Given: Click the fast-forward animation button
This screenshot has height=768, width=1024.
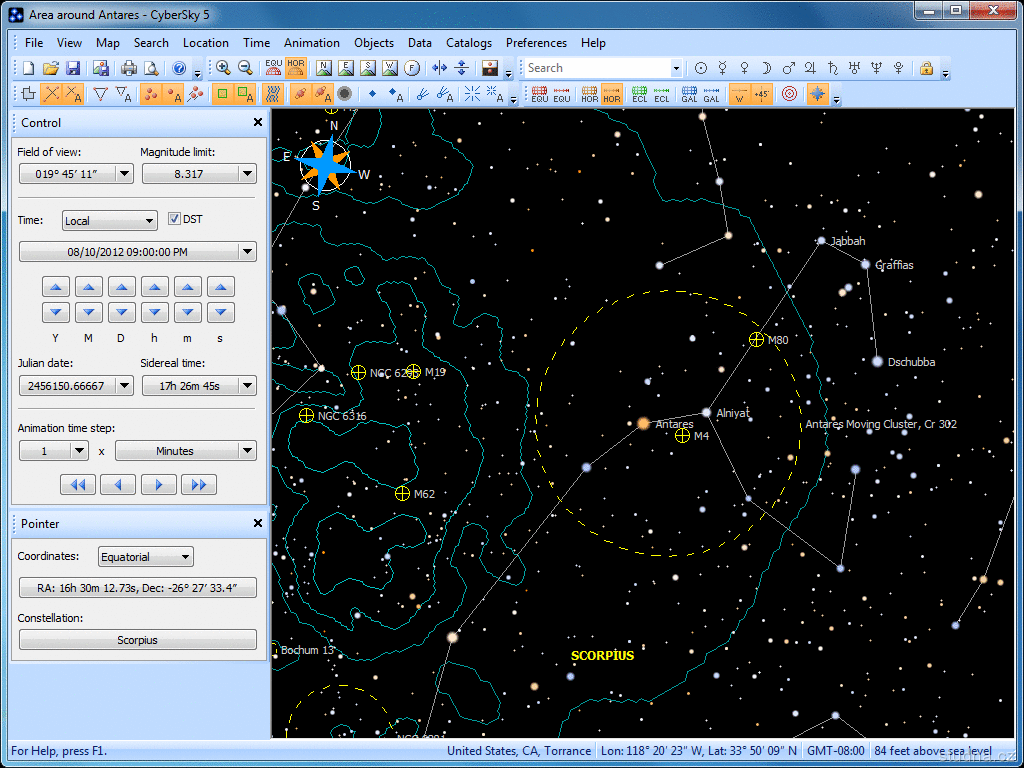Looking at the screenshot, I should [198, 485].
